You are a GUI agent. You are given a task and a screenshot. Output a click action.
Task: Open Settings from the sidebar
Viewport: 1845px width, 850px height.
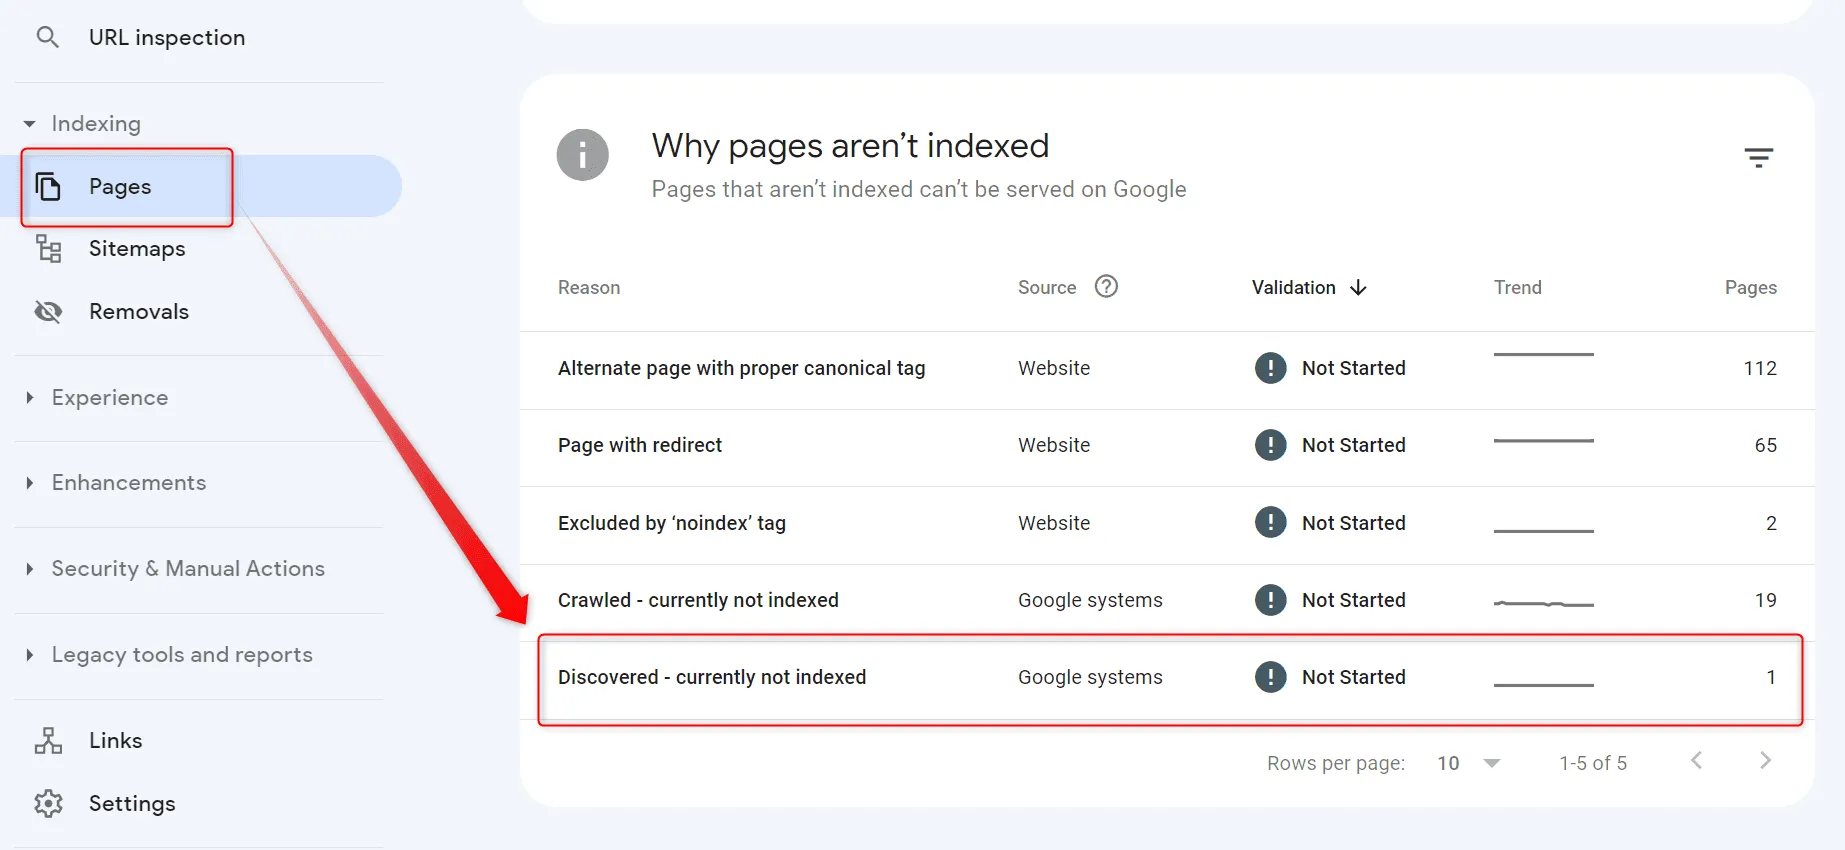pyautogui.click(x=132, y=803)
